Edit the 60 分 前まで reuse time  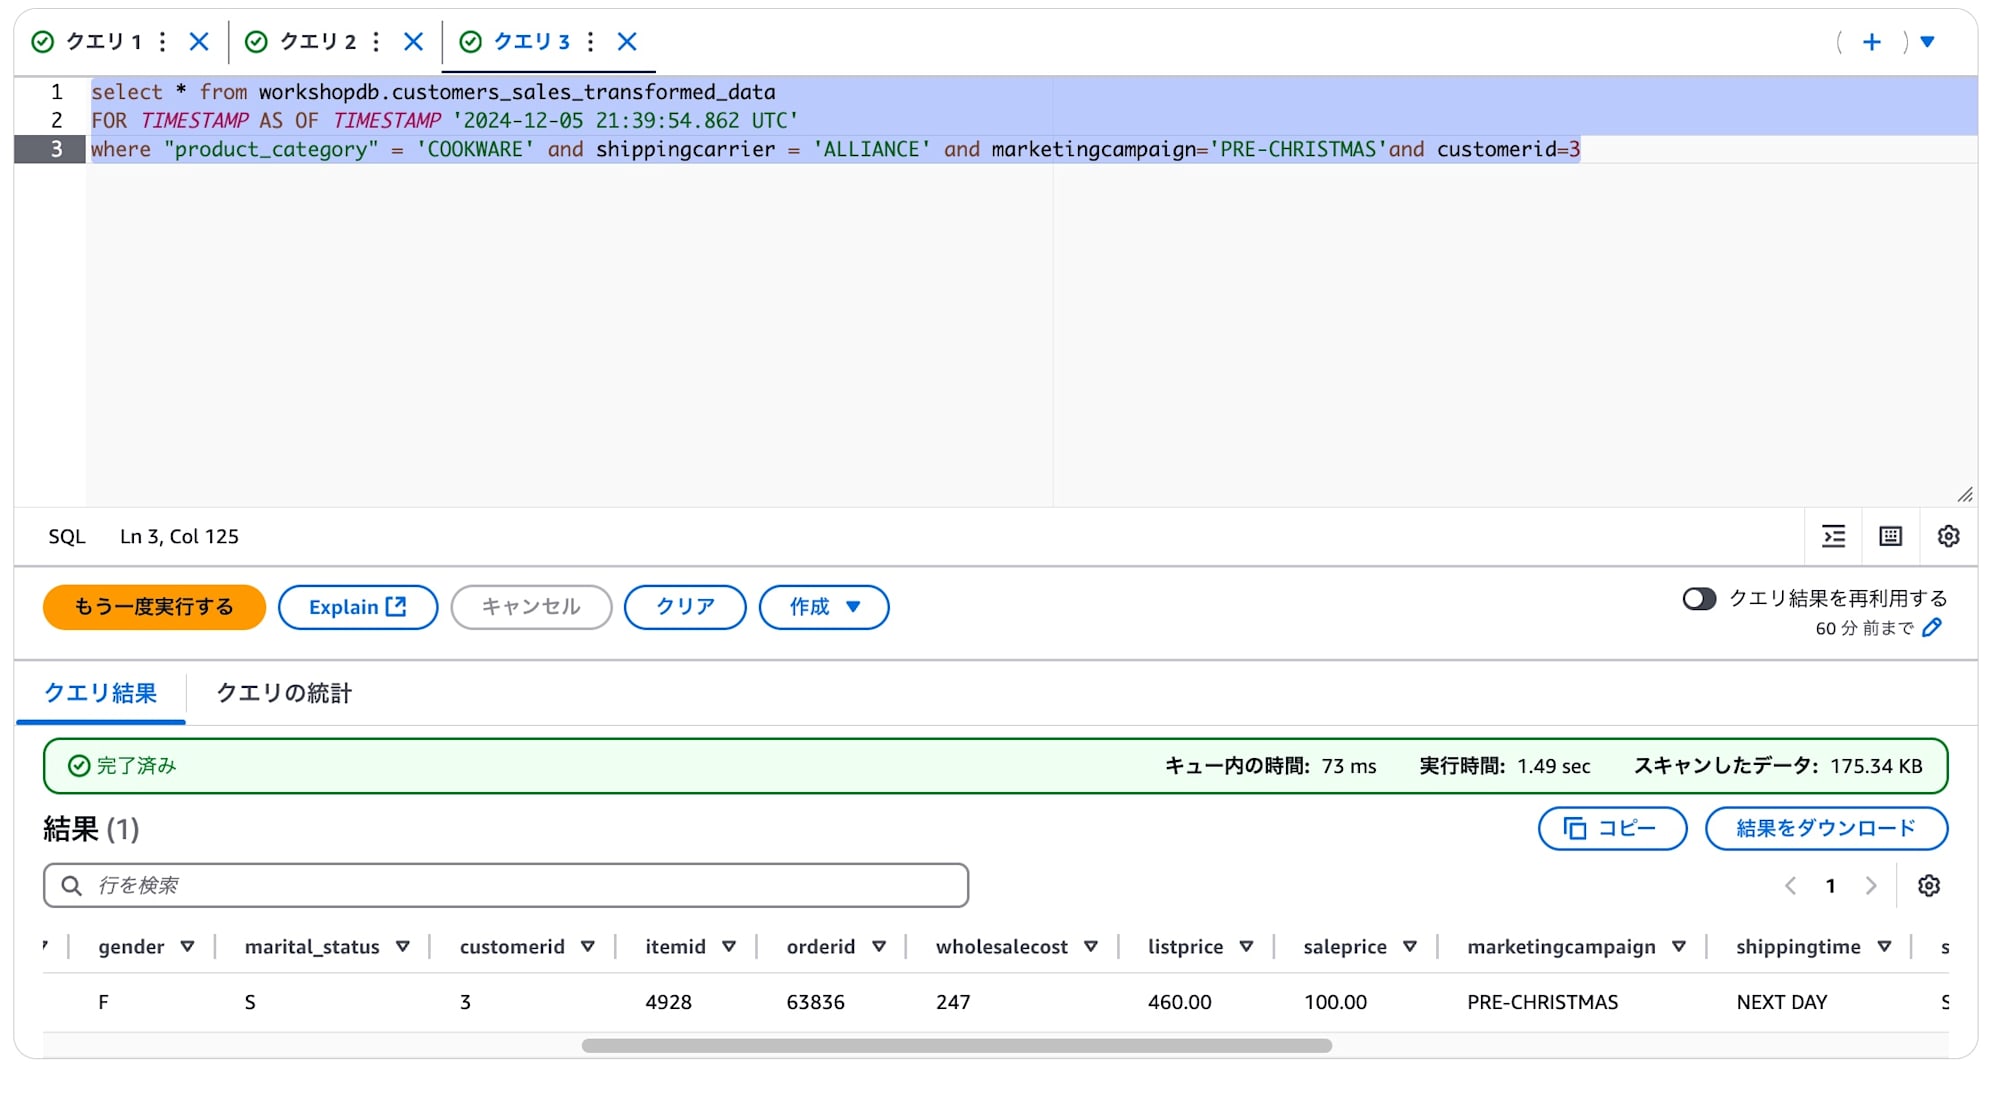(1932, 628)
